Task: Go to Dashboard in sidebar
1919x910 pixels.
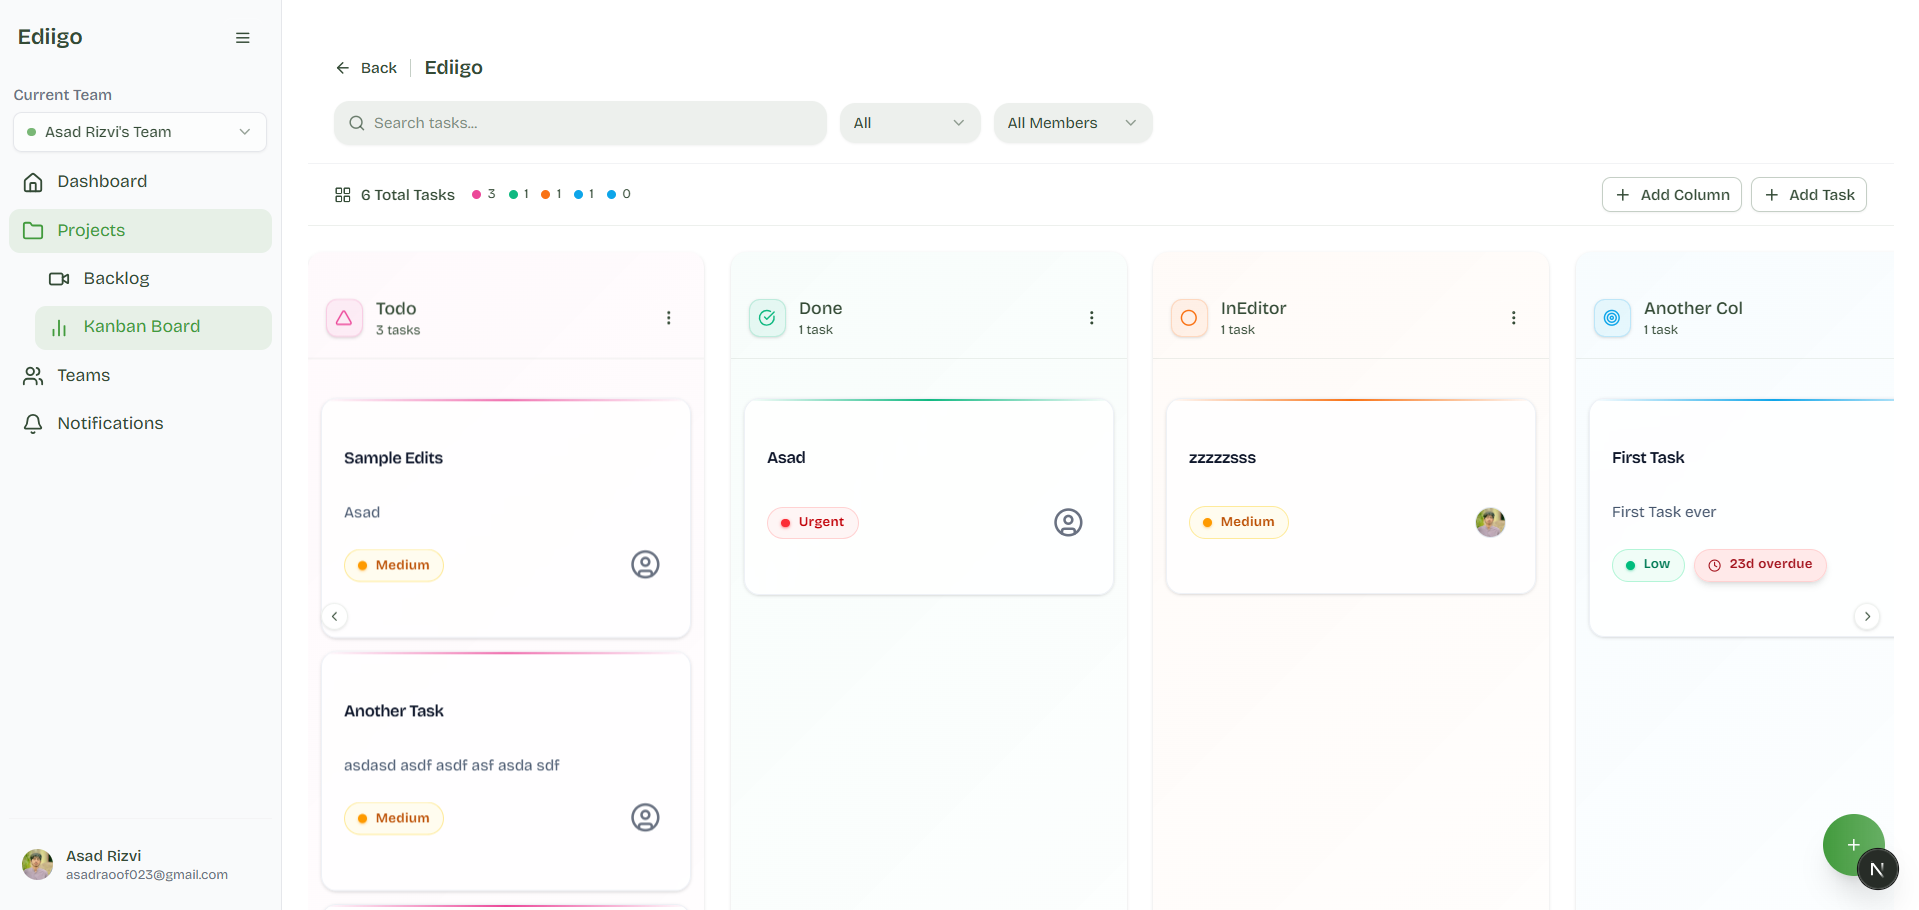Action: click(x=140, y=181)
